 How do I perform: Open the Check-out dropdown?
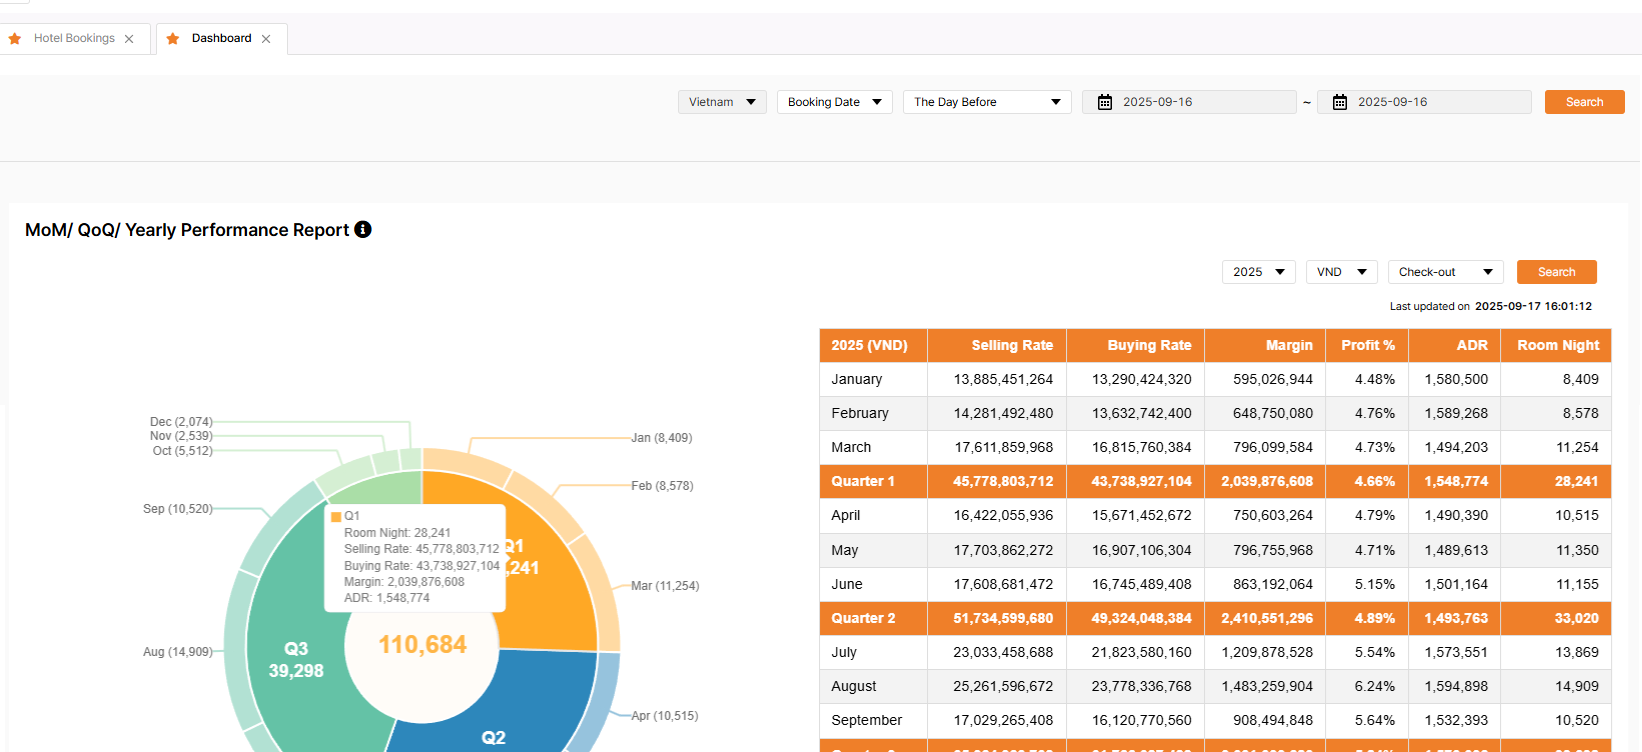pos(1445,272)
